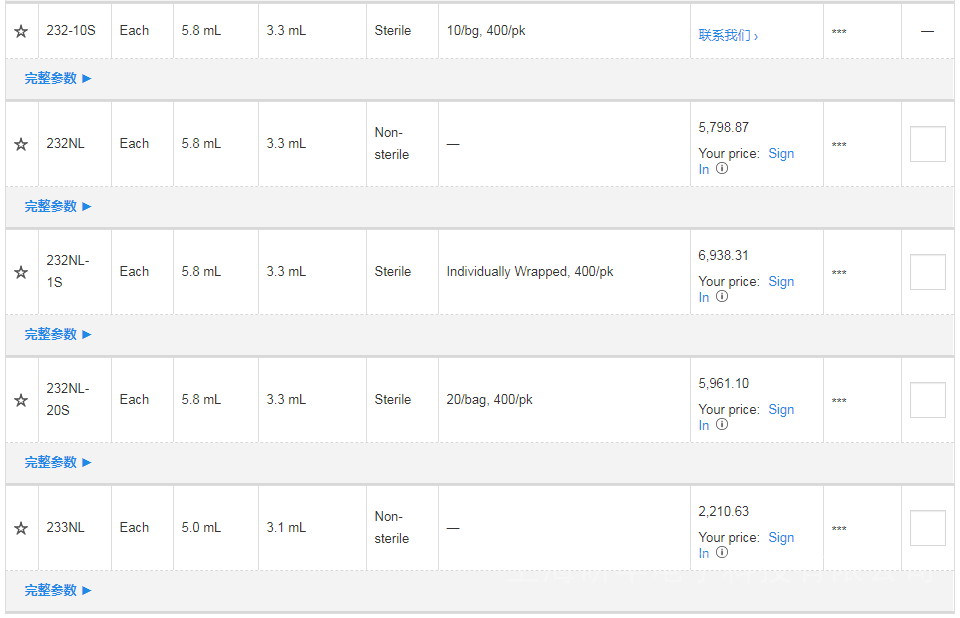
Task: Enter quantity for 232NL product
Action: point(927,144)
